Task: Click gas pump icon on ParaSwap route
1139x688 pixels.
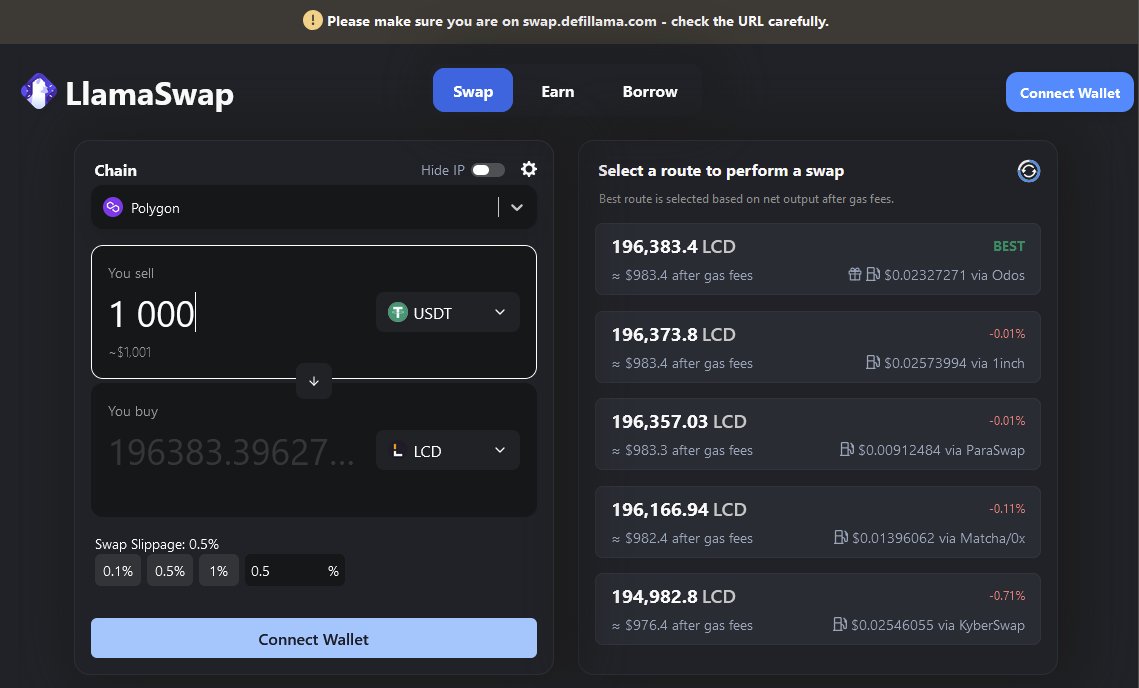Action: (x=846, y=449)
